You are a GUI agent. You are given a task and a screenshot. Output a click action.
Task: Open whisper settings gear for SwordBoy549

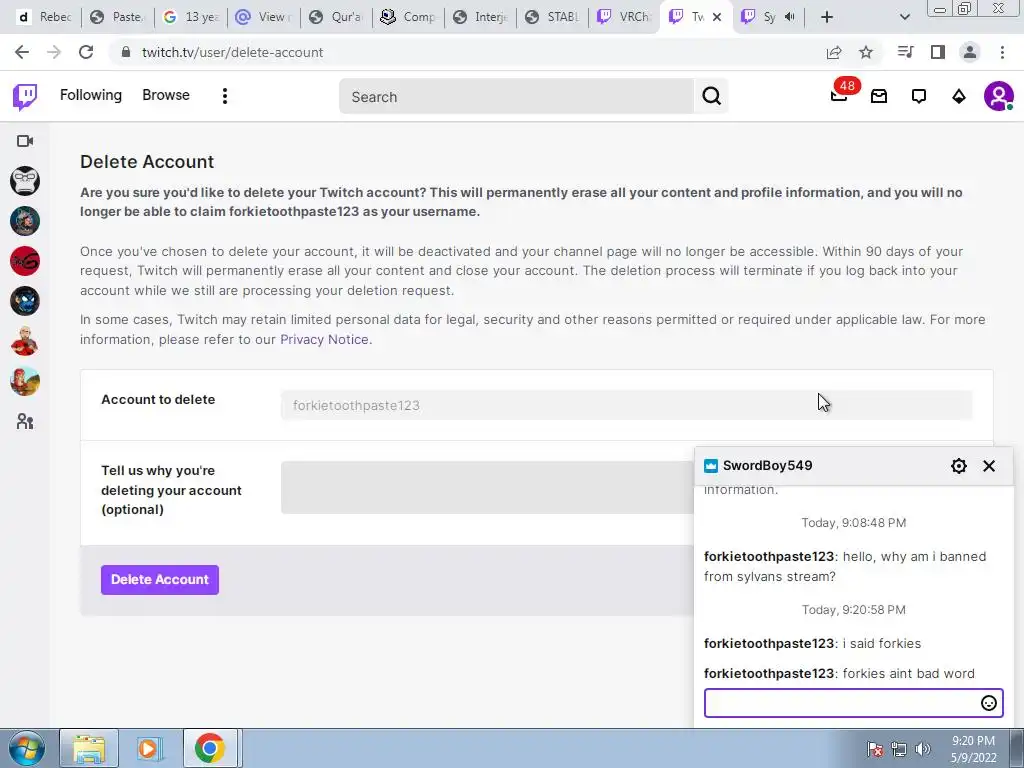959,466
